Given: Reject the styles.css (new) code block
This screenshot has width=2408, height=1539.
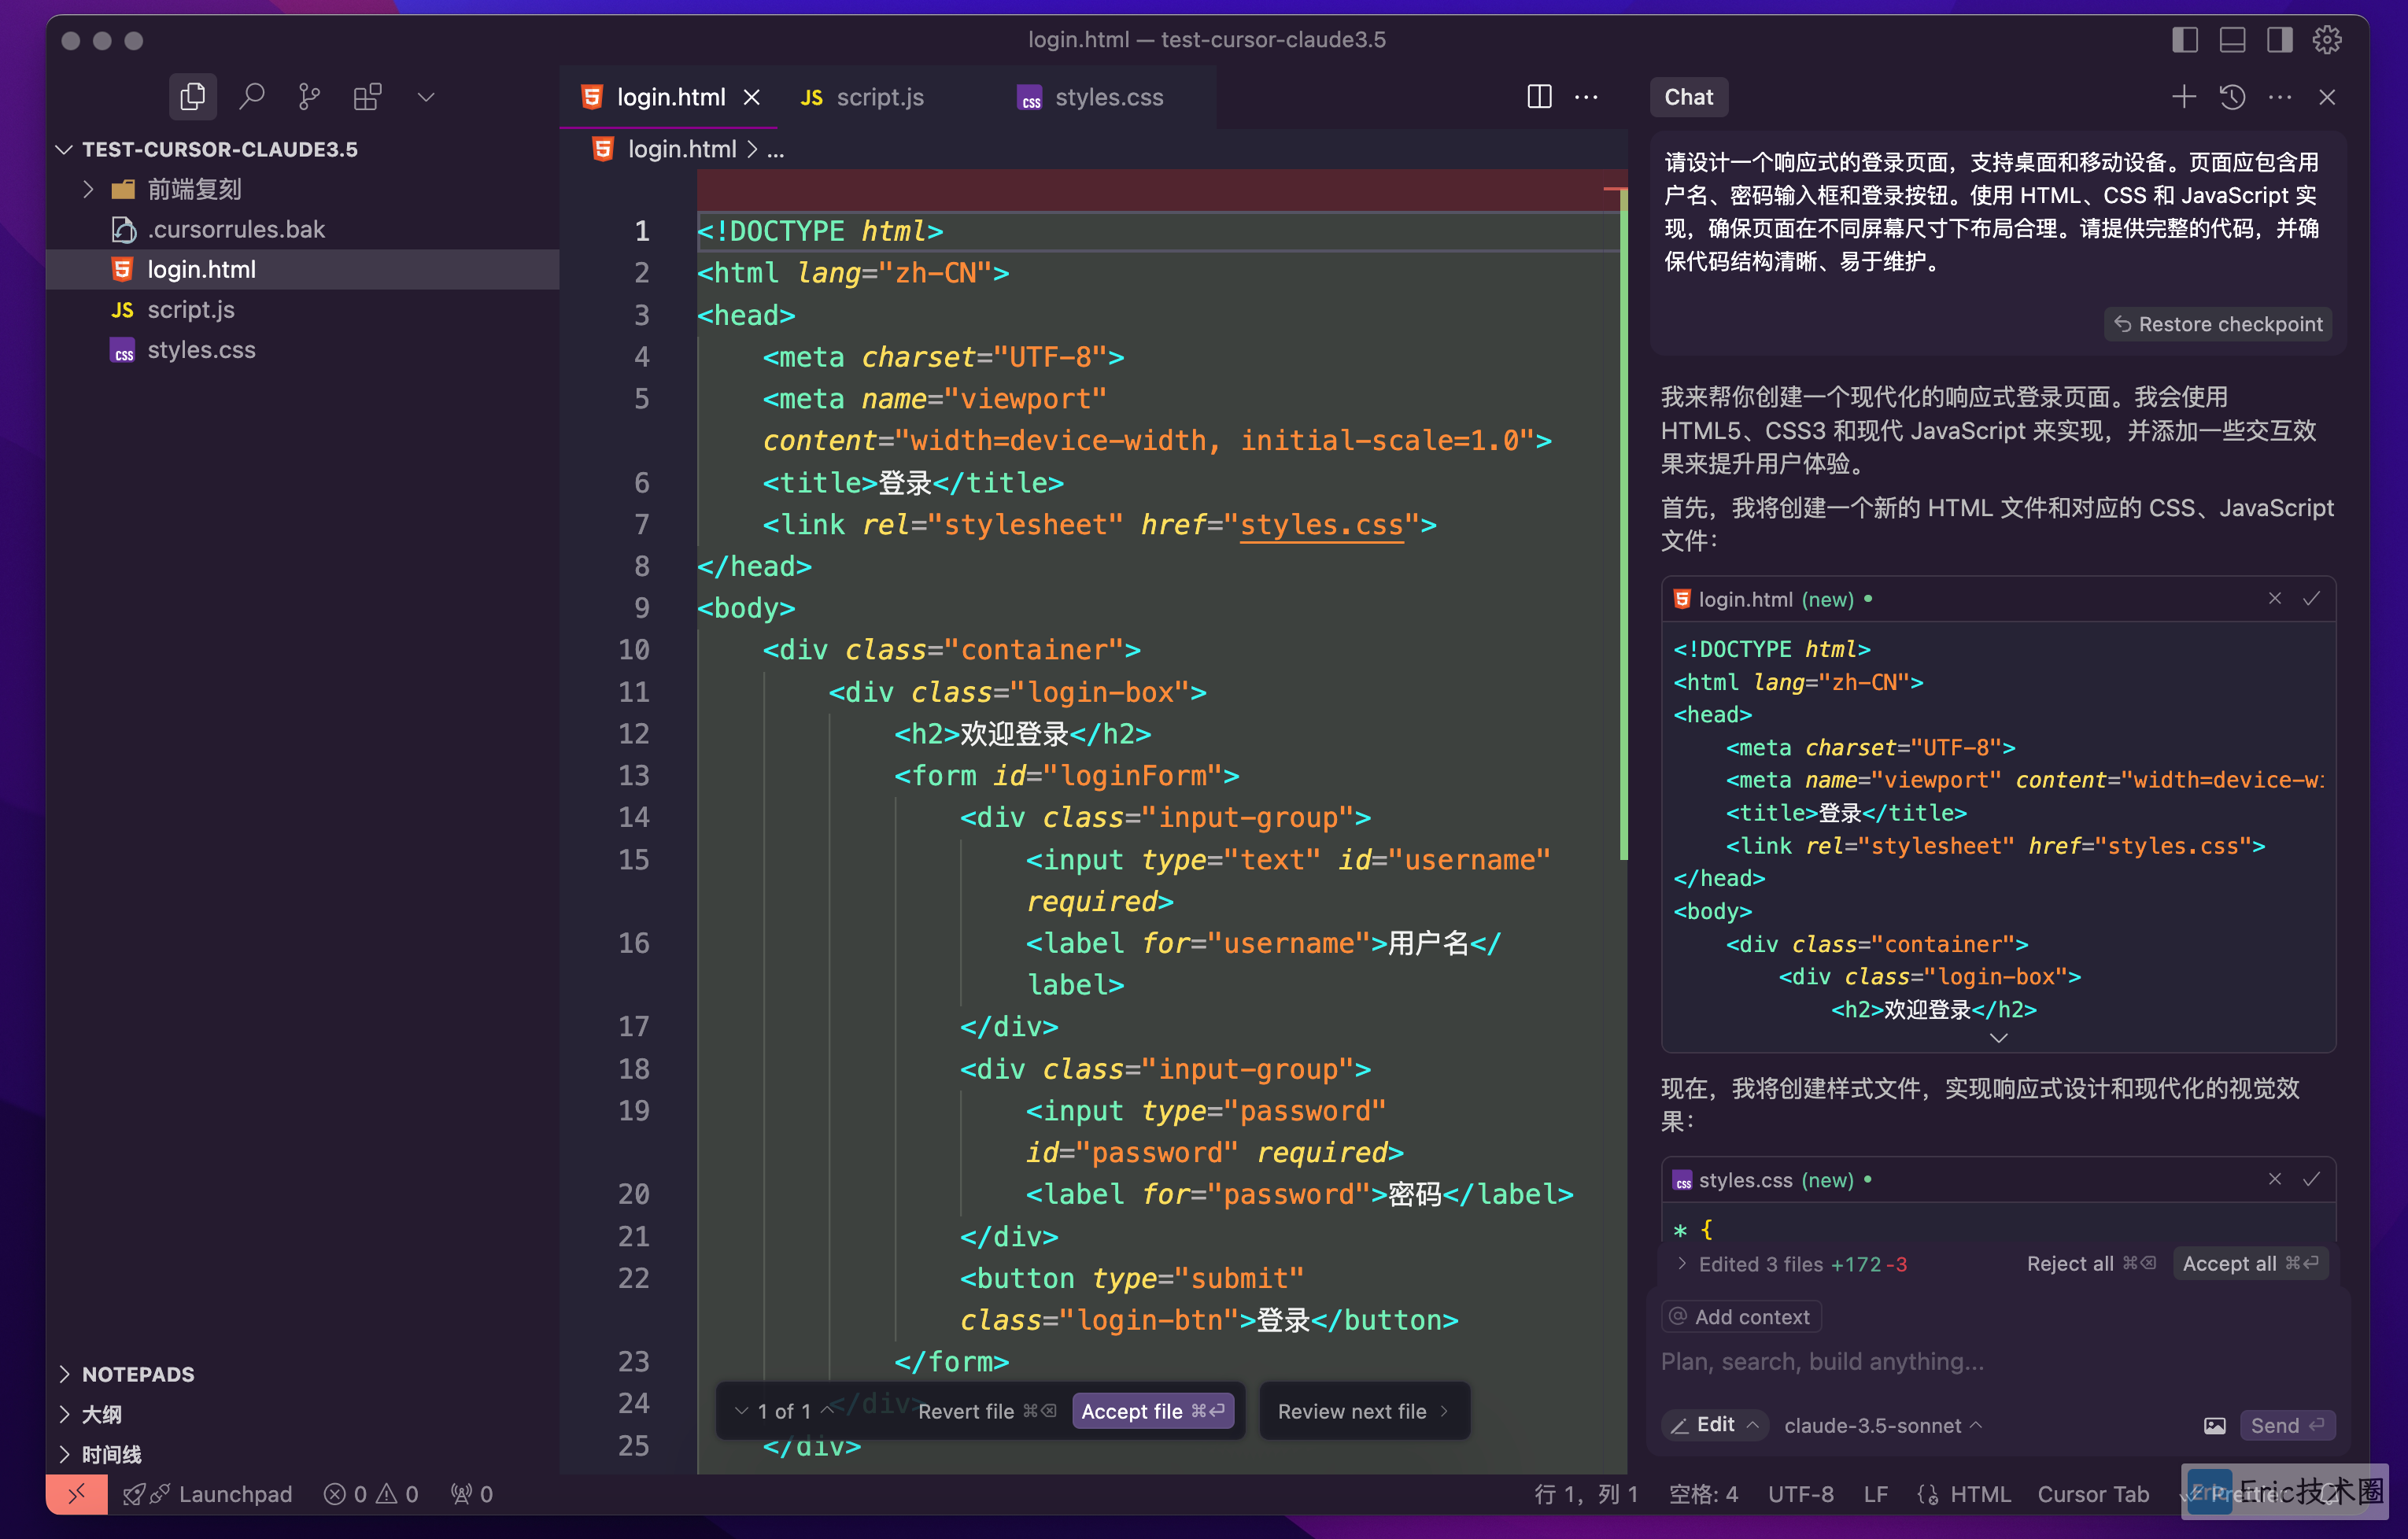Looking at the screenshot, I should pyautogui.click(x=2274, y=1179).
